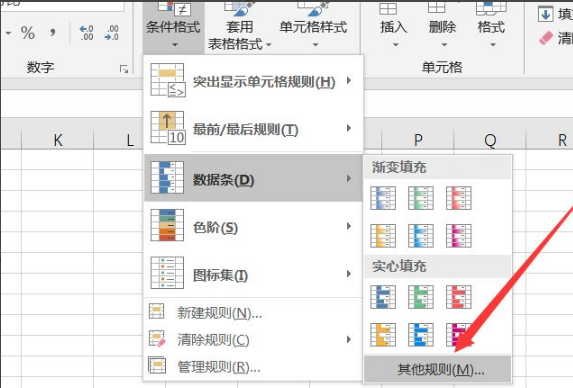Click the icon sets menu icon
573x388 pixels.
(167, 273)
